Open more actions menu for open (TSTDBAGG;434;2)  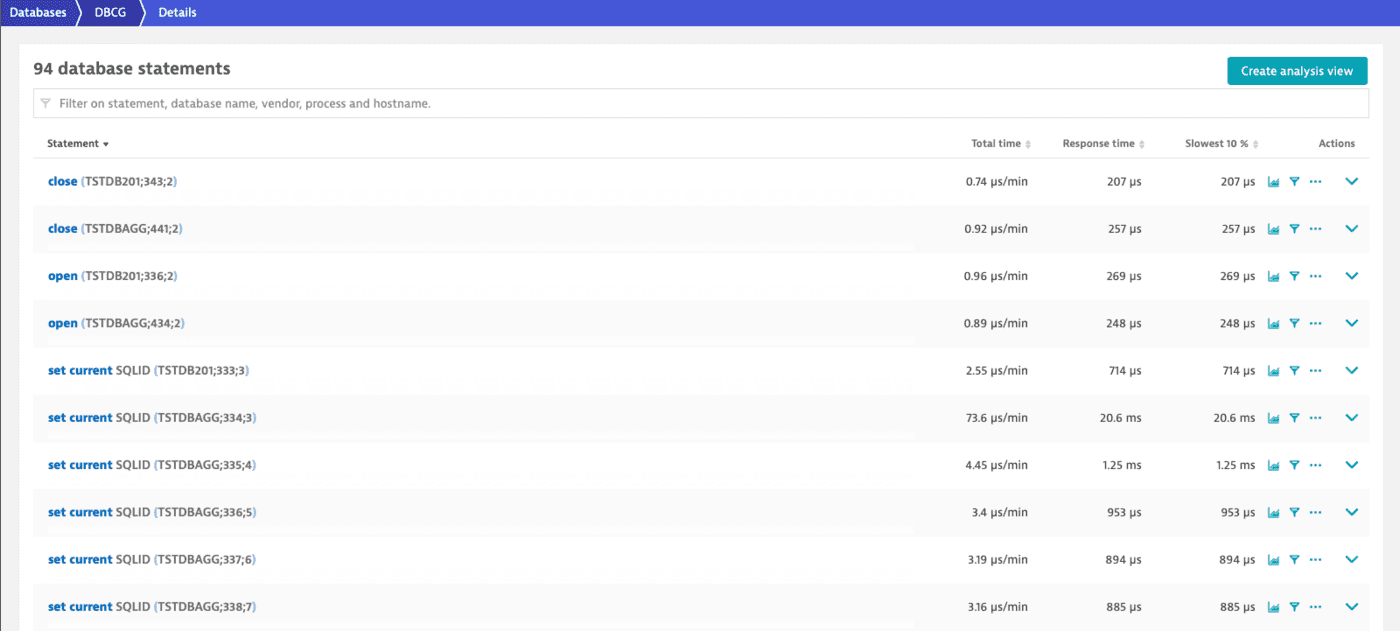click(1315, 323)
